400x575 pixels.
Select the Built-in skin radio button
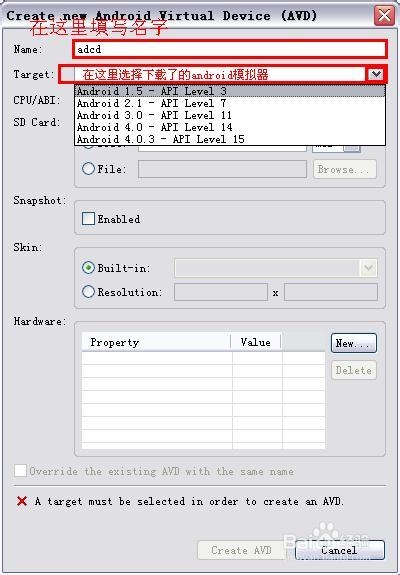tap(88, 268)
